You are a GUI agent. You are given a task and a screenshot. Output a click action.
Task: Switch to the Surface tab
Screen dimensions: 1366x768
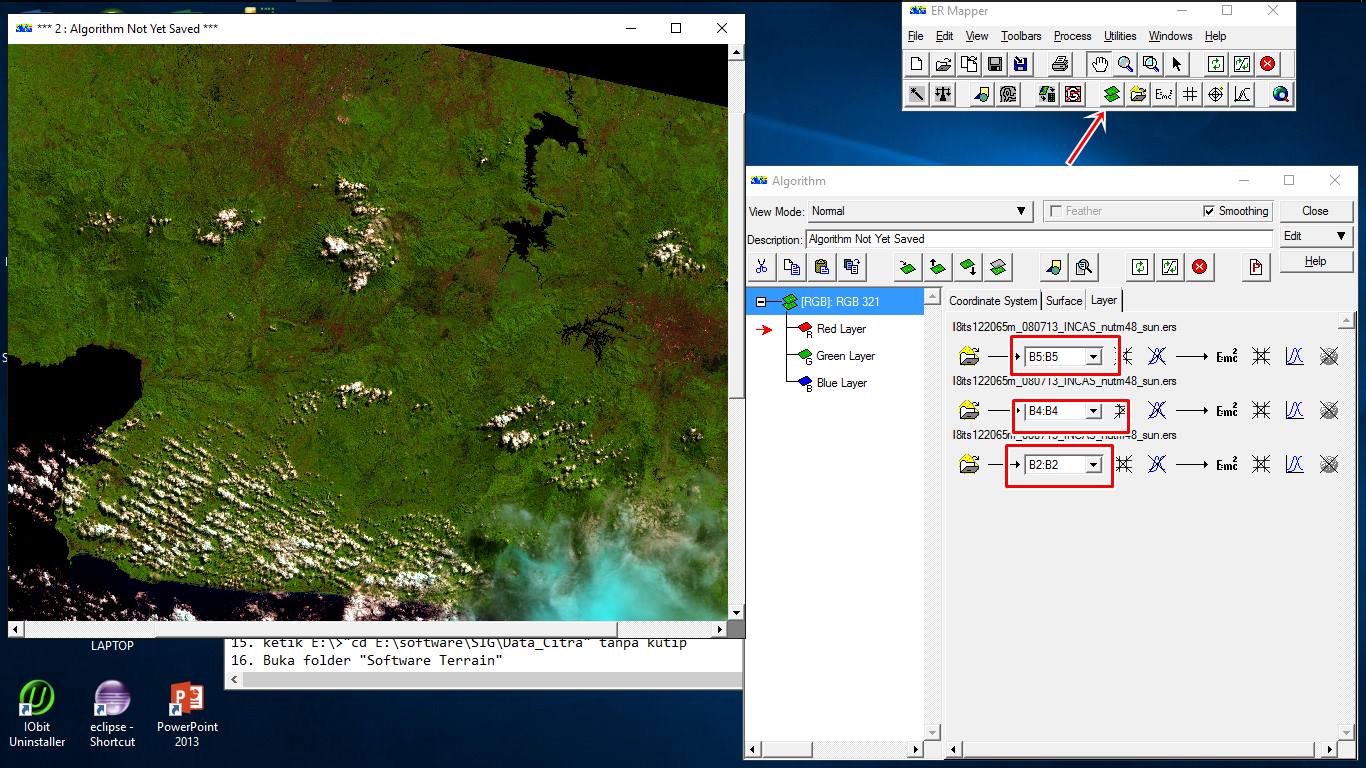[x=1064, y=300]
